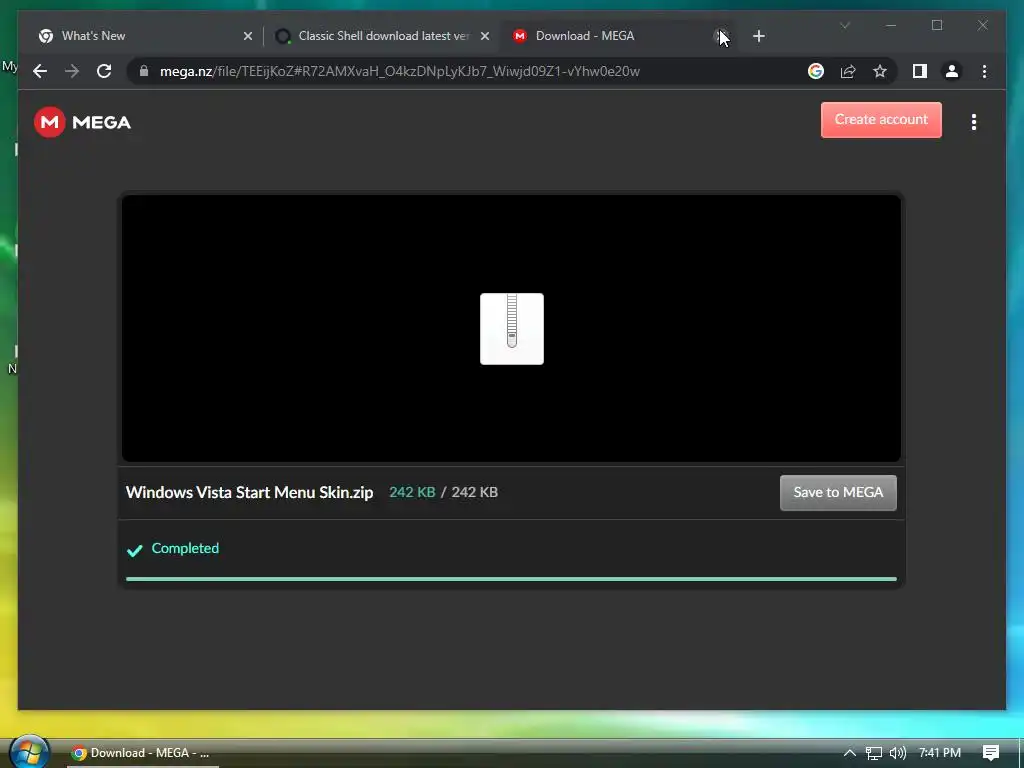Click the 7:41 PM clock
The width and height of the screenshot is (1024, 768).
pos(940,753)
